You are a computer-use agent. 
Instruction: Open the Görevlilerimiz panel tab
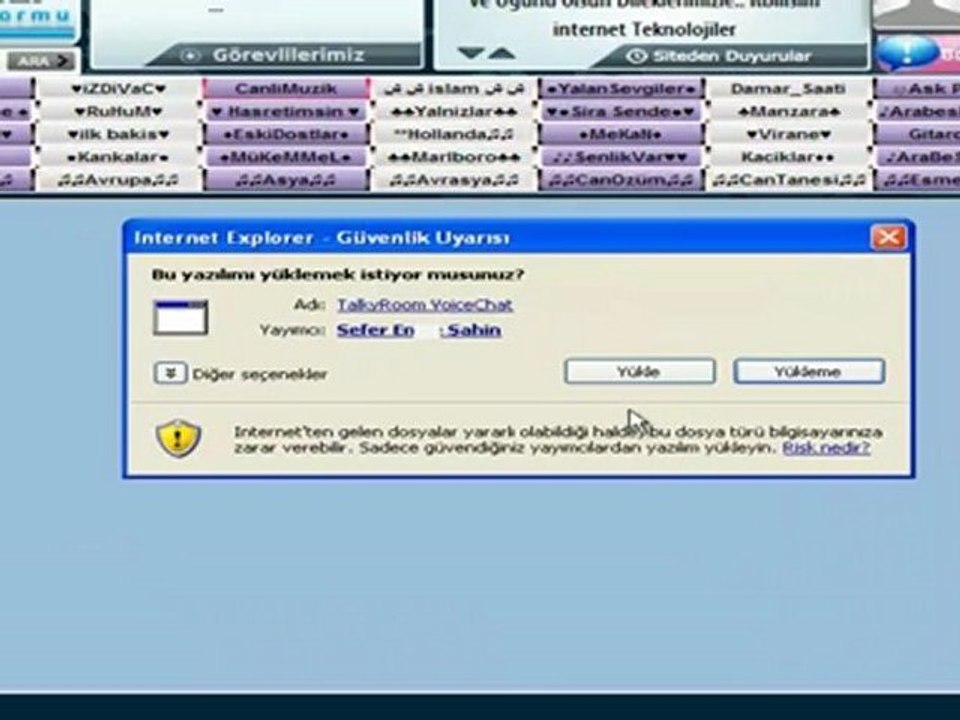288,55
